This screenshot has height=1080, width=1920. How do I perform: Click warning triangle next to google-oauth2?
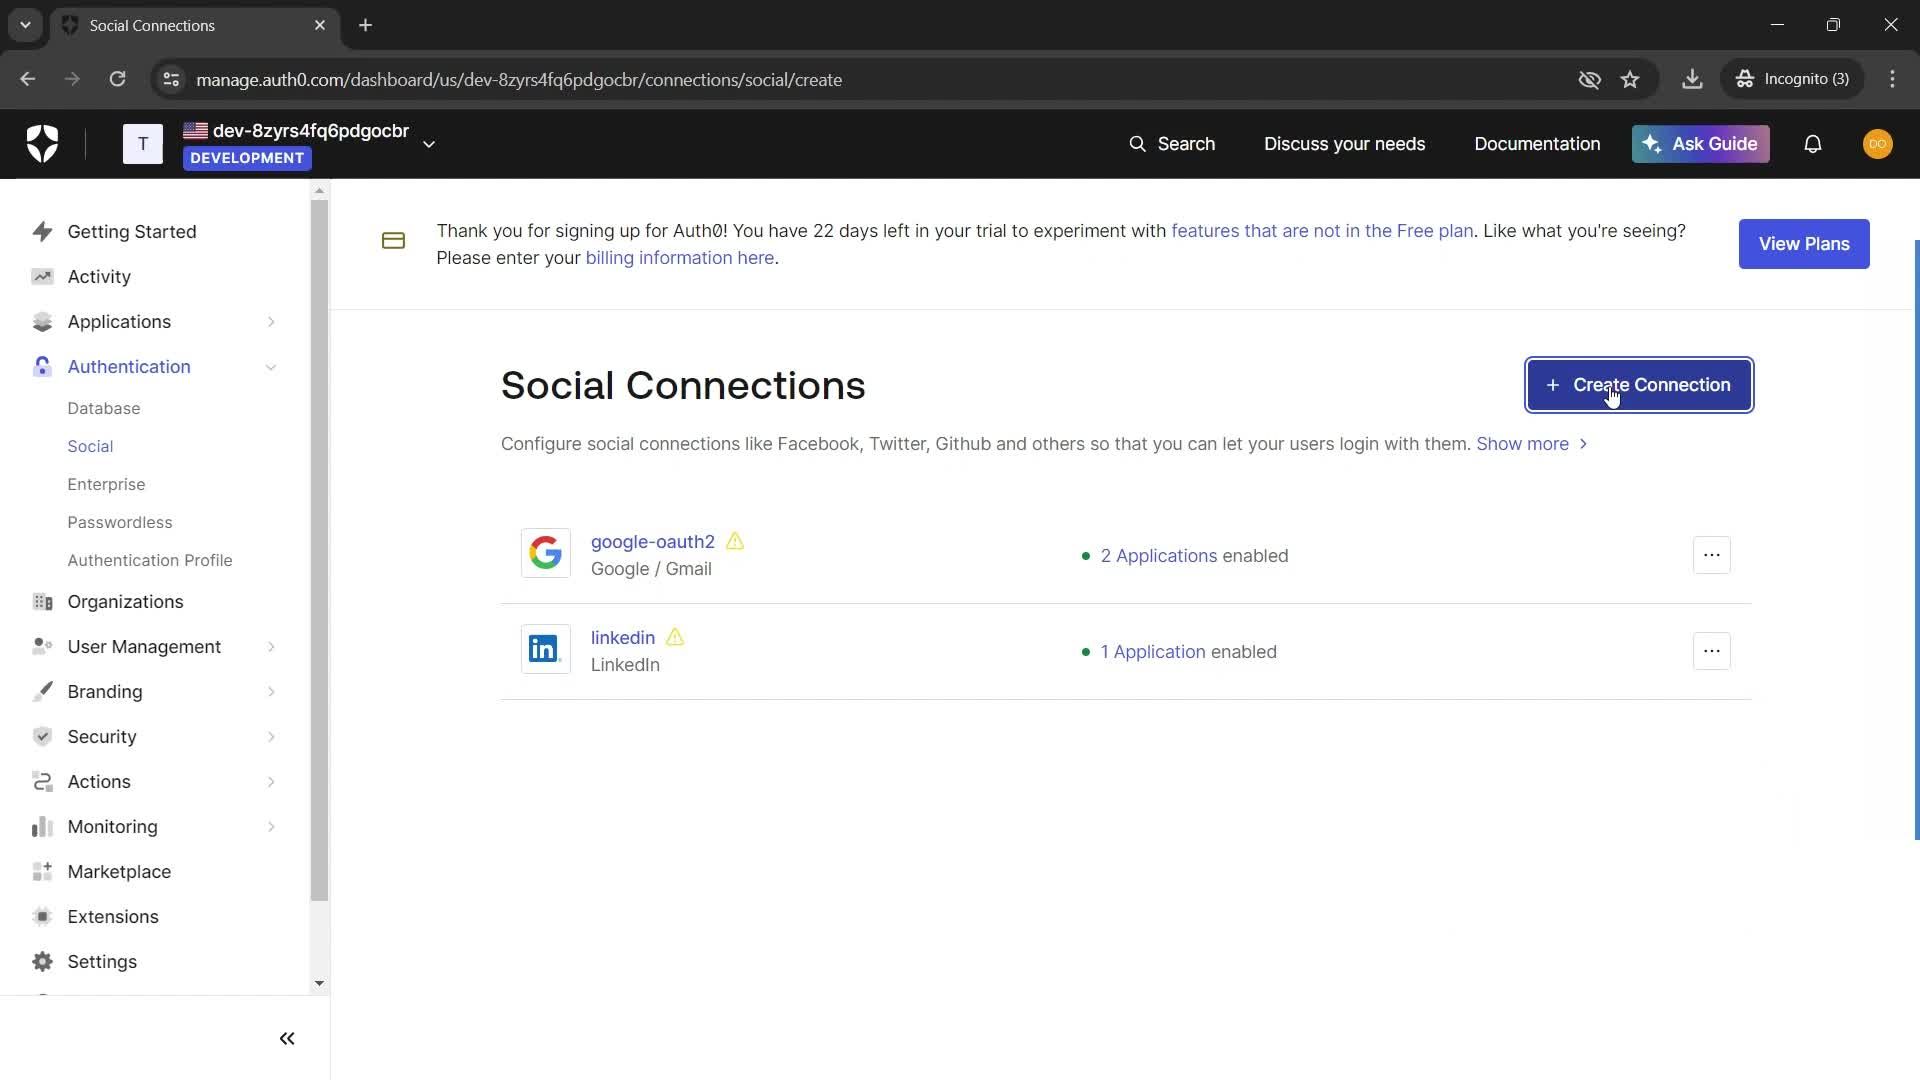coord(735,541)
